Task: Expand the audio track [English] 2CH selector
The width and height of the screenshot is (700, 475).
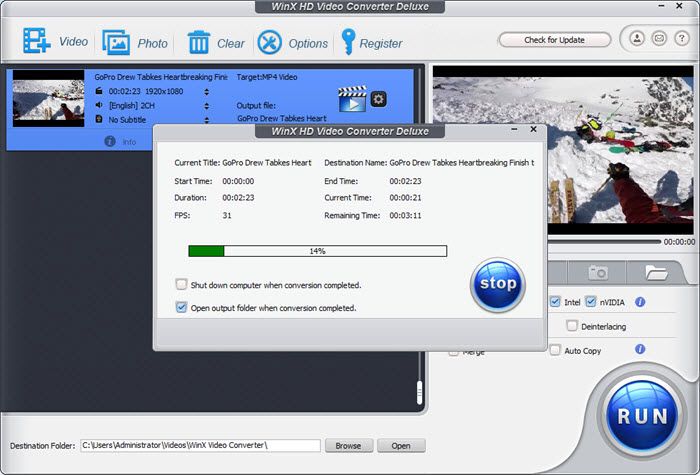Action: point(207,106)
